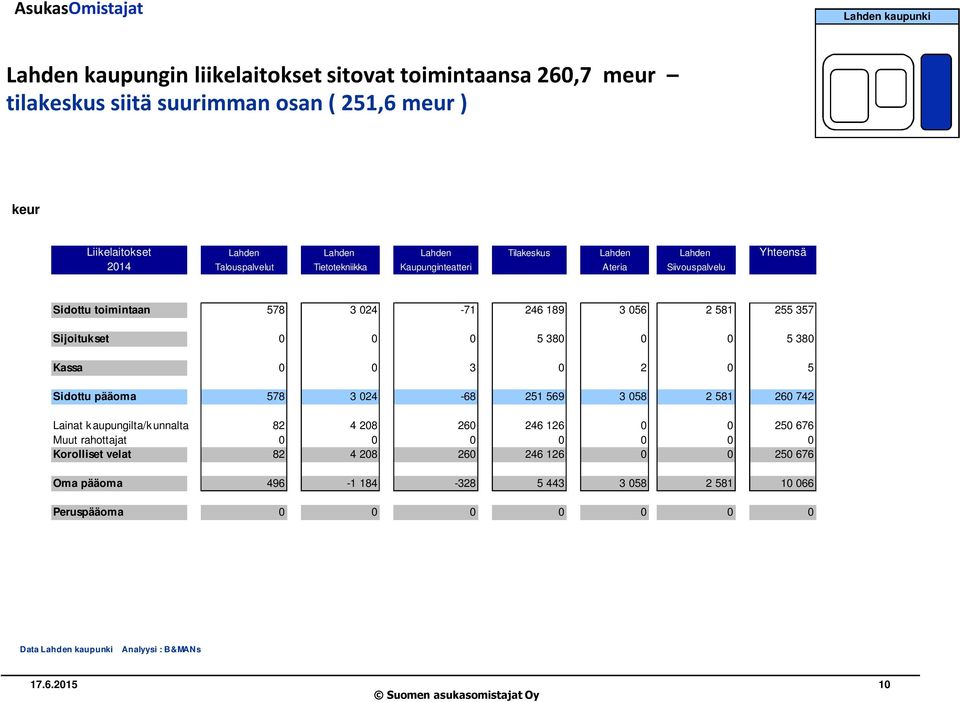Click the date 17.6.2015 in footer
The image size is (960, 702).
[54, 685]
